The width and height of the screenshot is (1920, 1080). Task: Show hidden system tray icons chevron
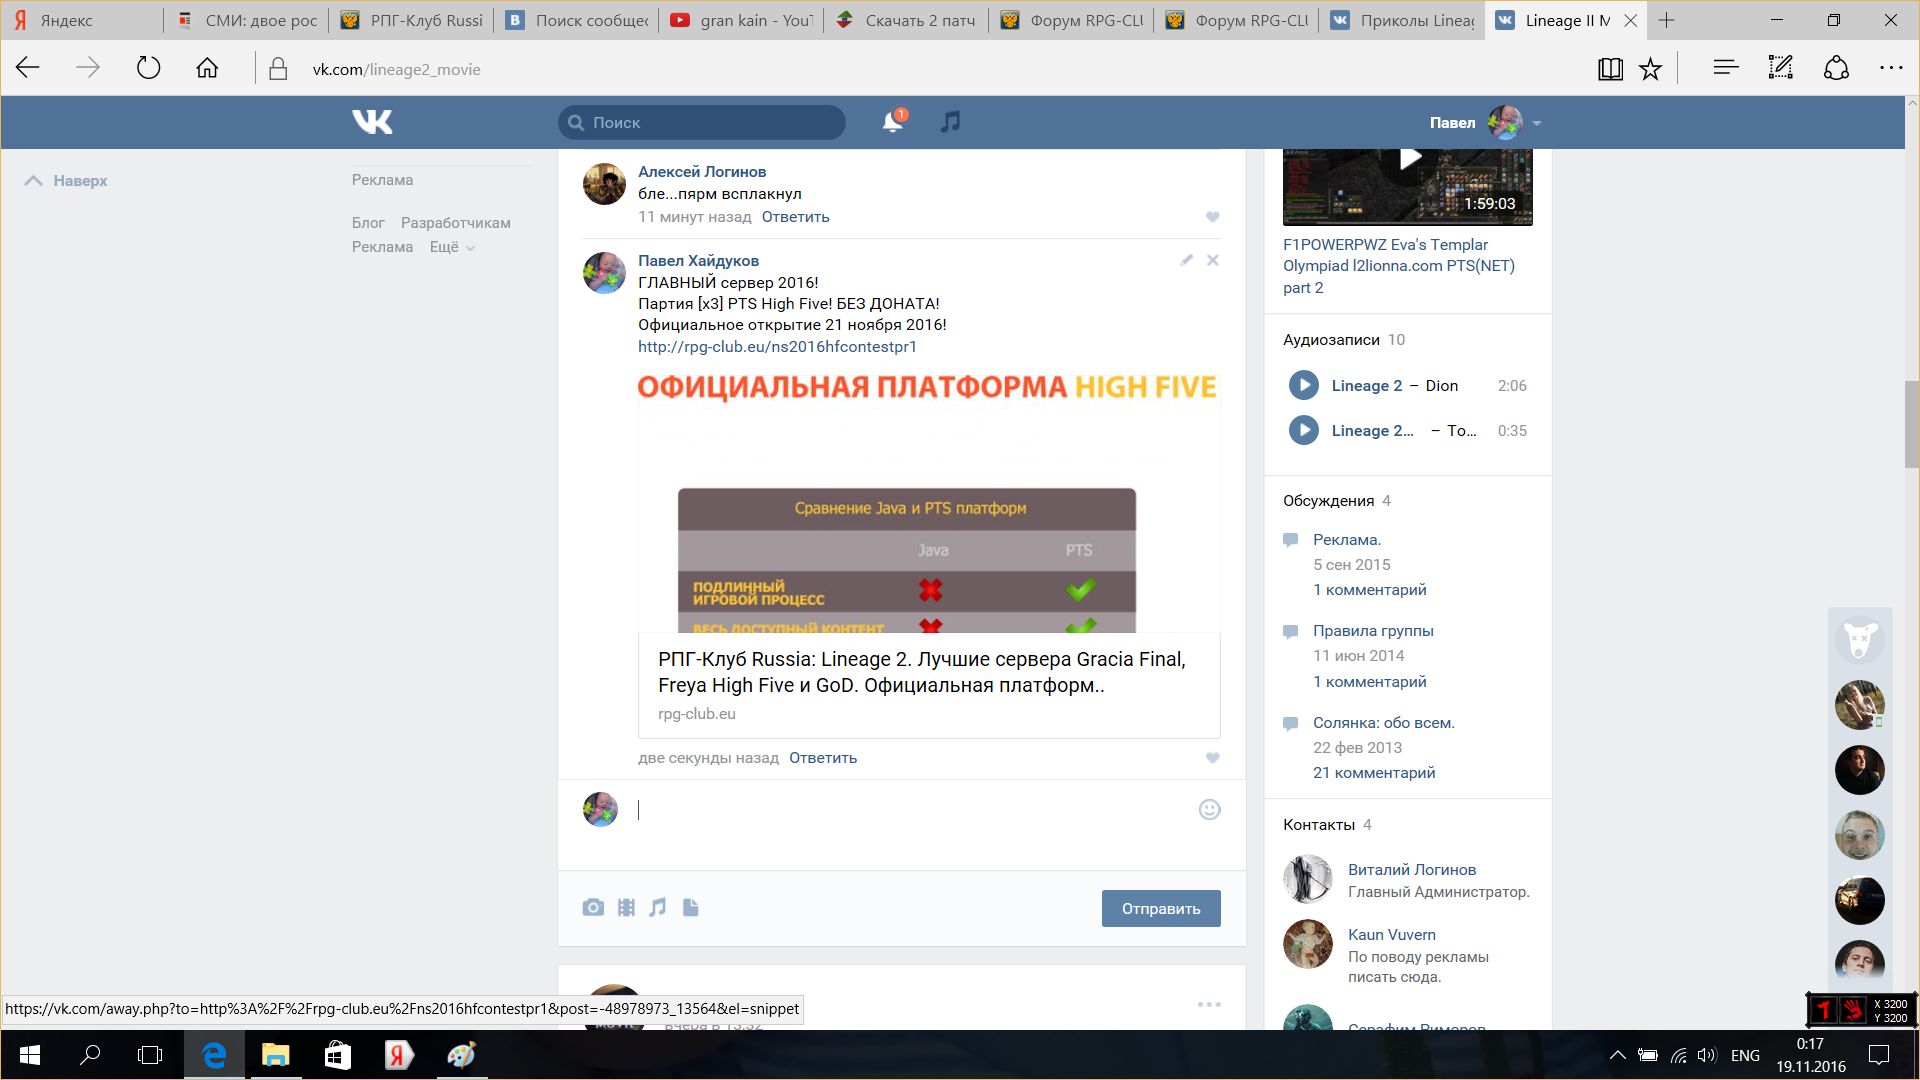(x=1617, y=1055)
